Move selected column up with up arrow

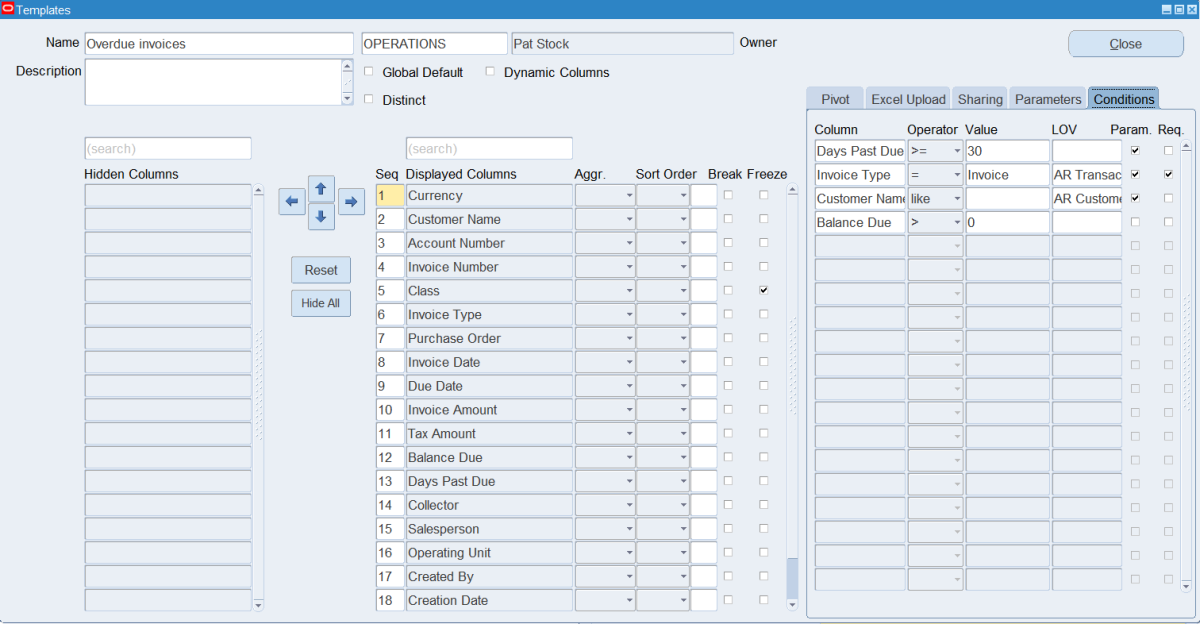pyautogui.click(x=321, y=187)
